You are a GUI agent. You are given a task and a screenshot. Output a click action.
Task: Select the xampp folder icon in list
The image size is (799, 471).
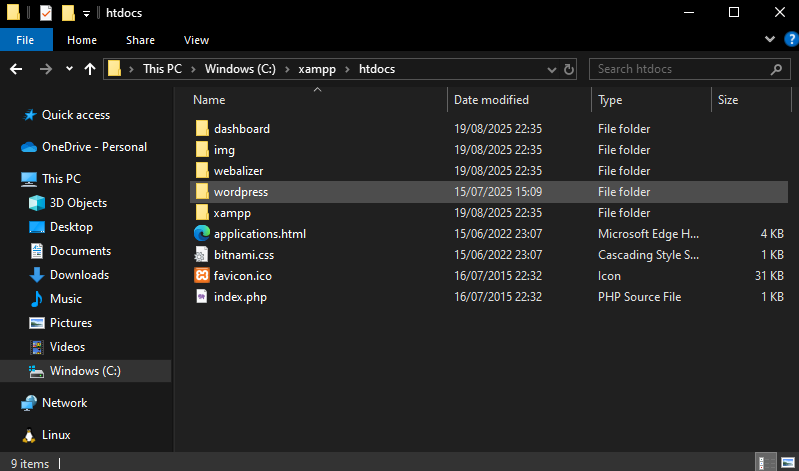(202, 213)
